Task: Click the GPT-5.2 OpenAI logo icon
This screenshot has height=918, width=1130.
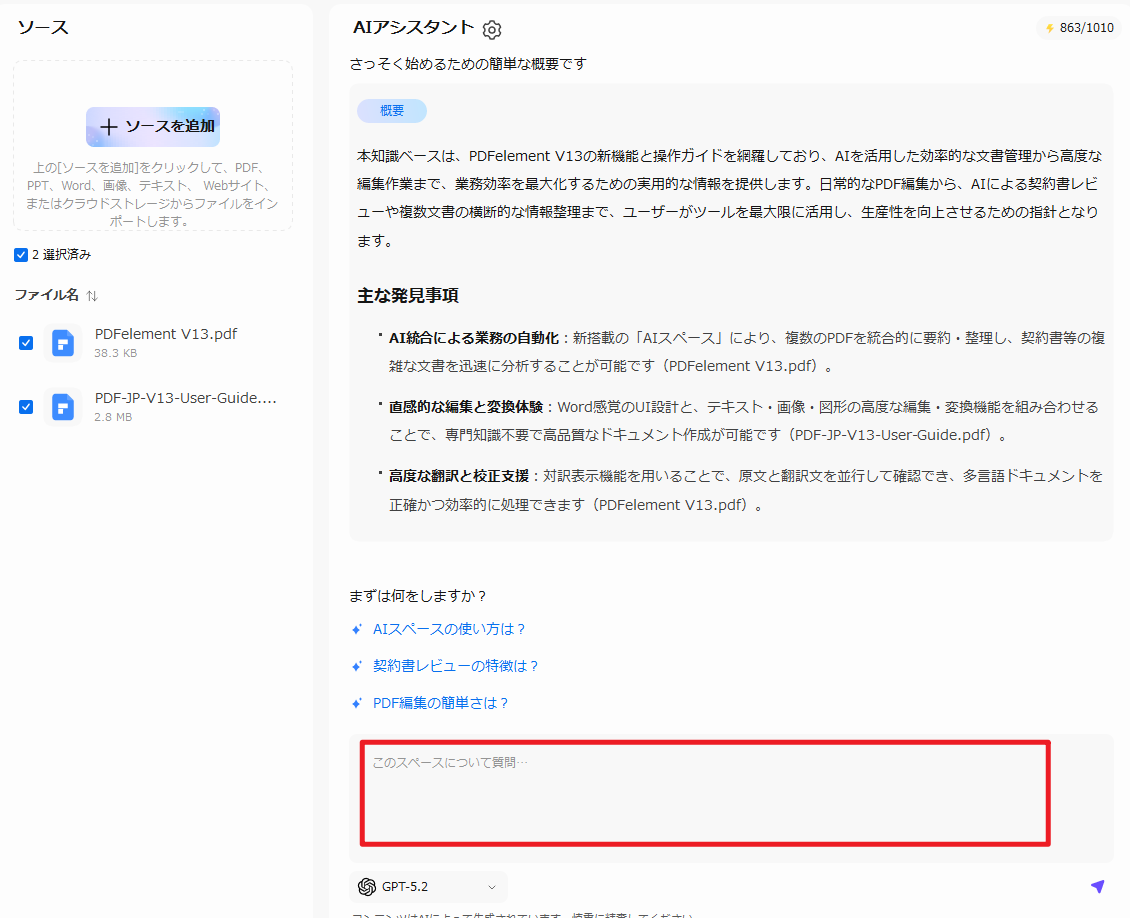Action: click(x=367, y=887)
